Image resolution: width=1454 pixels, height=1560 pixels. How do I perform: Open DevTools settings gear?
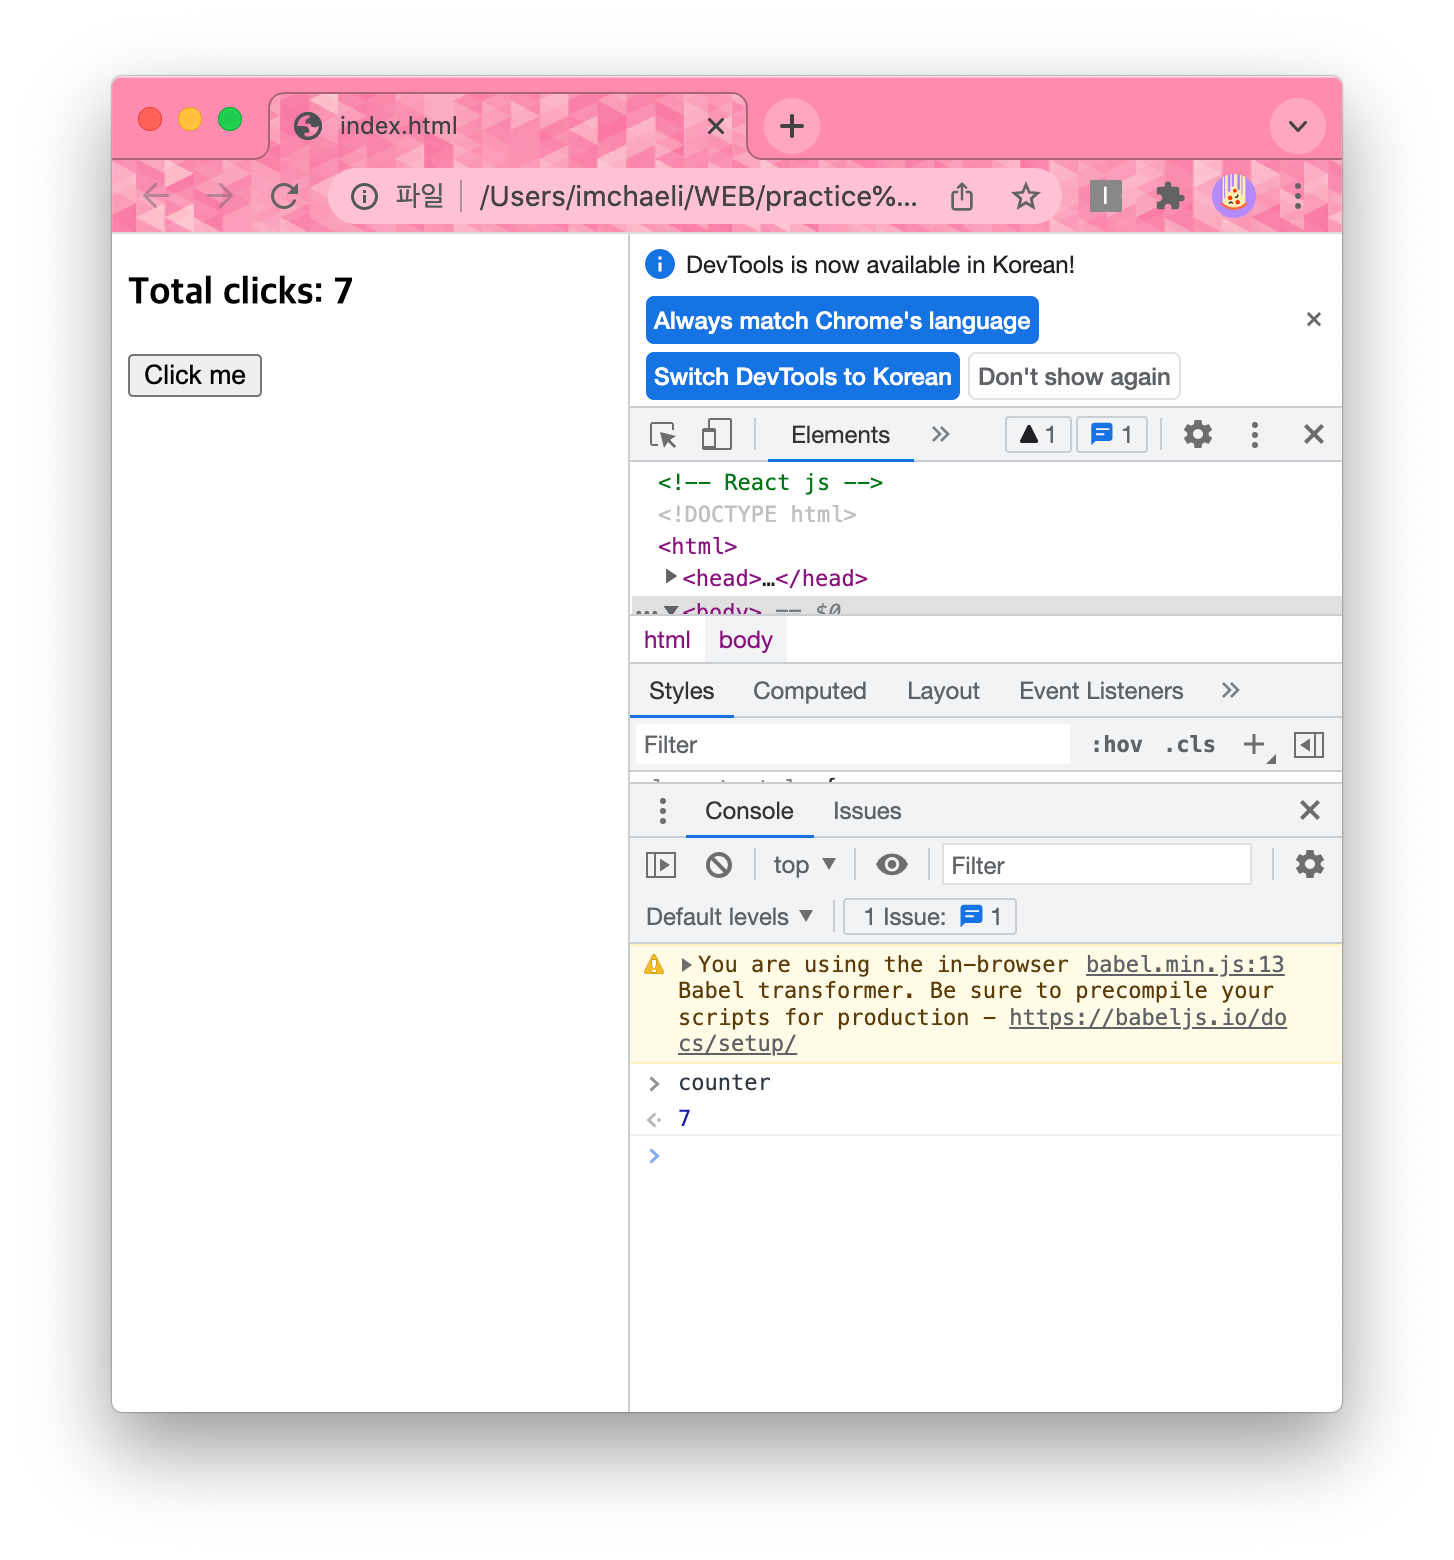(1197, 434)
